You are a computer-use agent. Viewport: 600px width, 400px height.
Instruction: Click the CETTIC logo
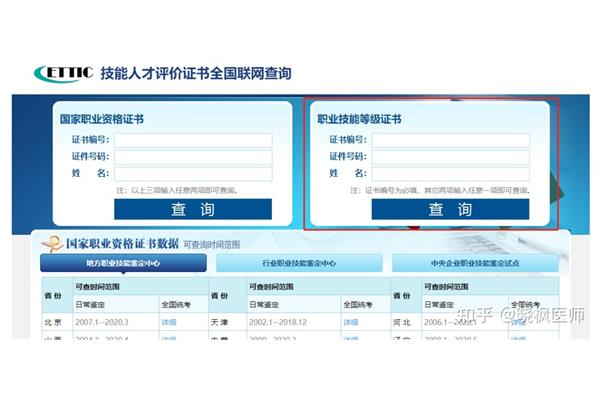pos(64,73)
